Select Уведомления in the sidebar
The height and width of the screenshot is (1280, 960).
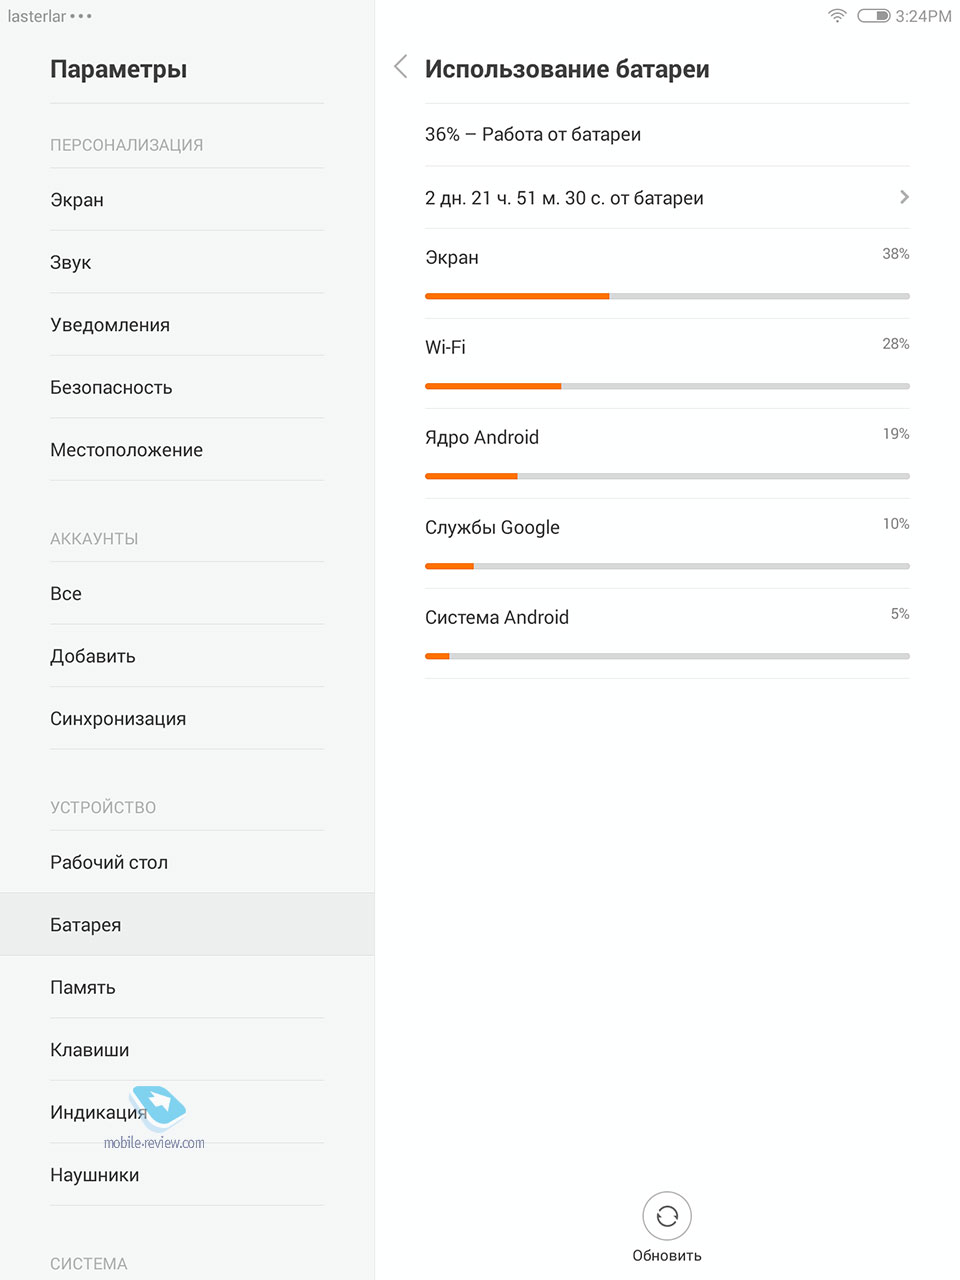(187, 325)
